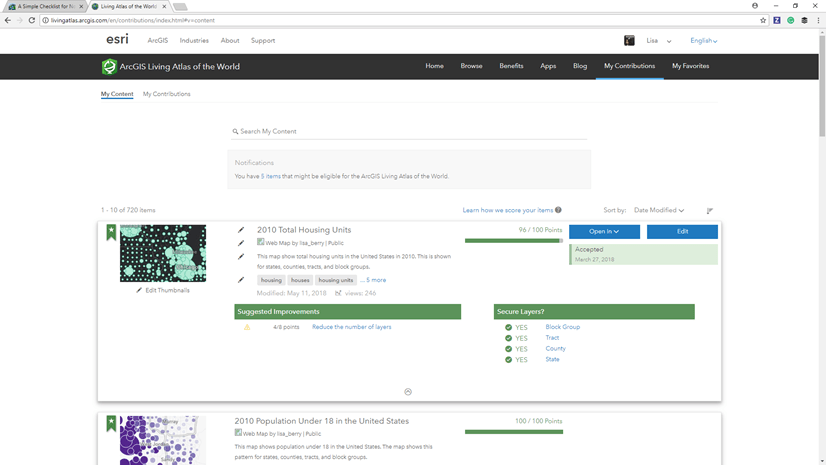Open the Tract layer link
Screen dimensions: 826x465
pos(552,338)
